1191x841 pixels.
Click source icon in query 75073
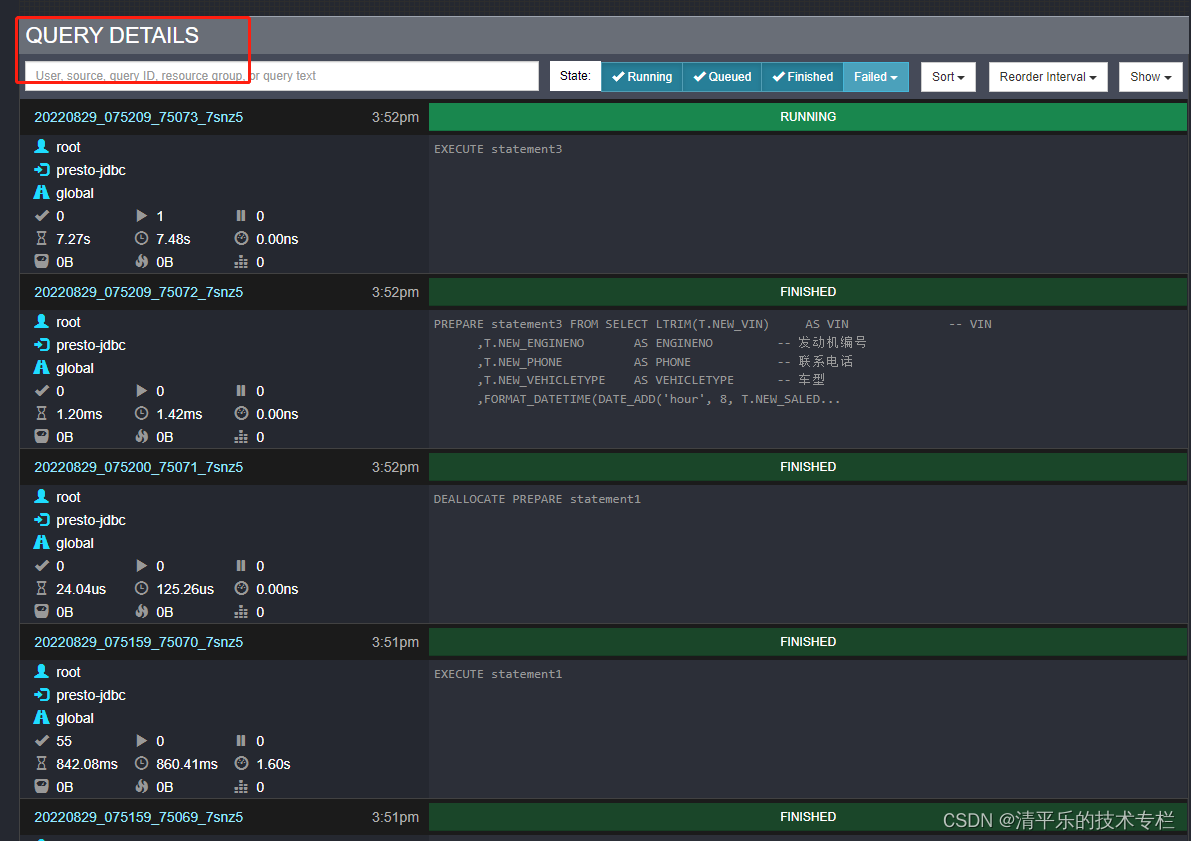42,169
